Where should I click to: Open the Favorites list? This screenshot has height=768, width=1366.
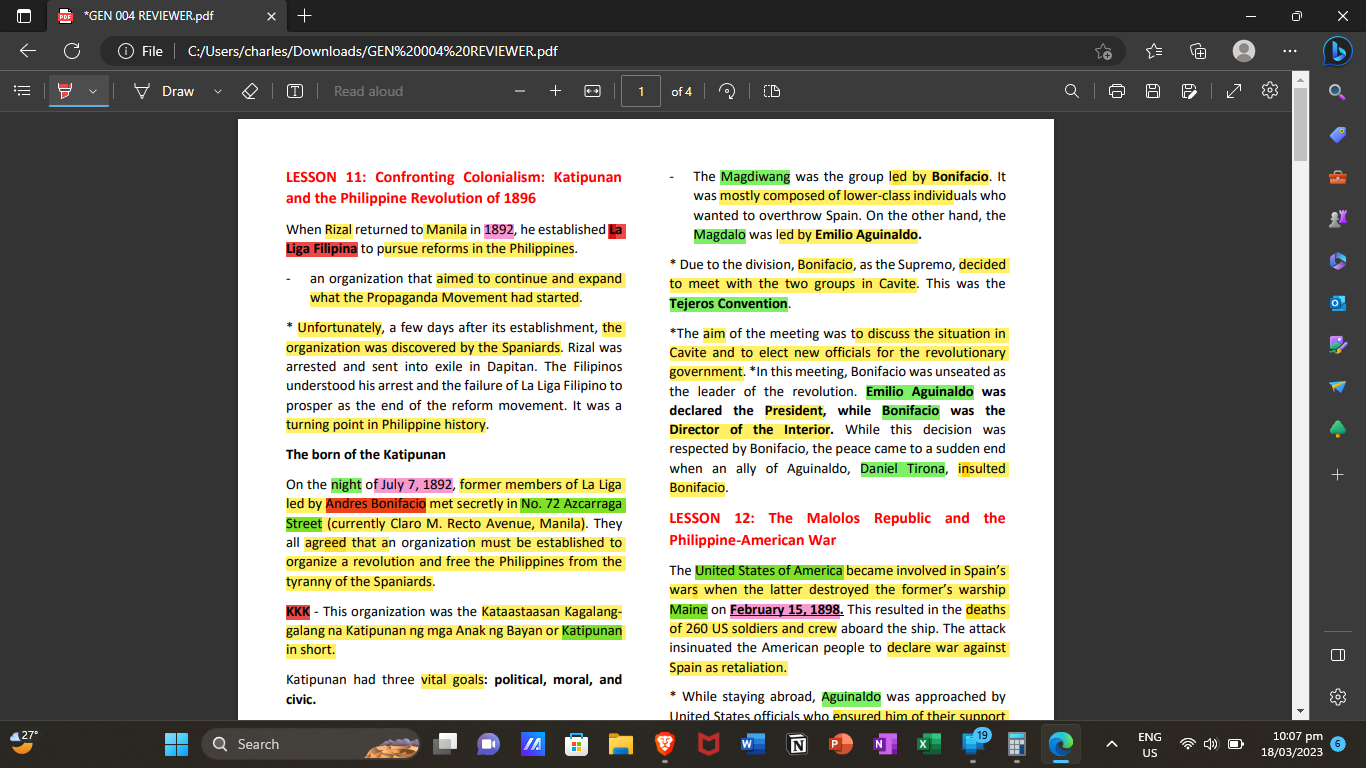pyautogui.click(x=1154, y=51)
